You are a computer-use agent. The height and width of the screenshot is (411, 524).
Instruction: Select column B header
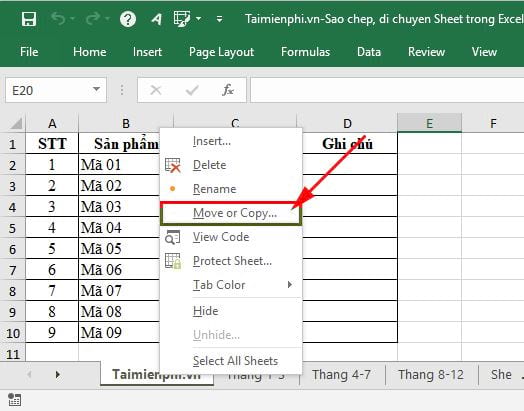(126, 123)
